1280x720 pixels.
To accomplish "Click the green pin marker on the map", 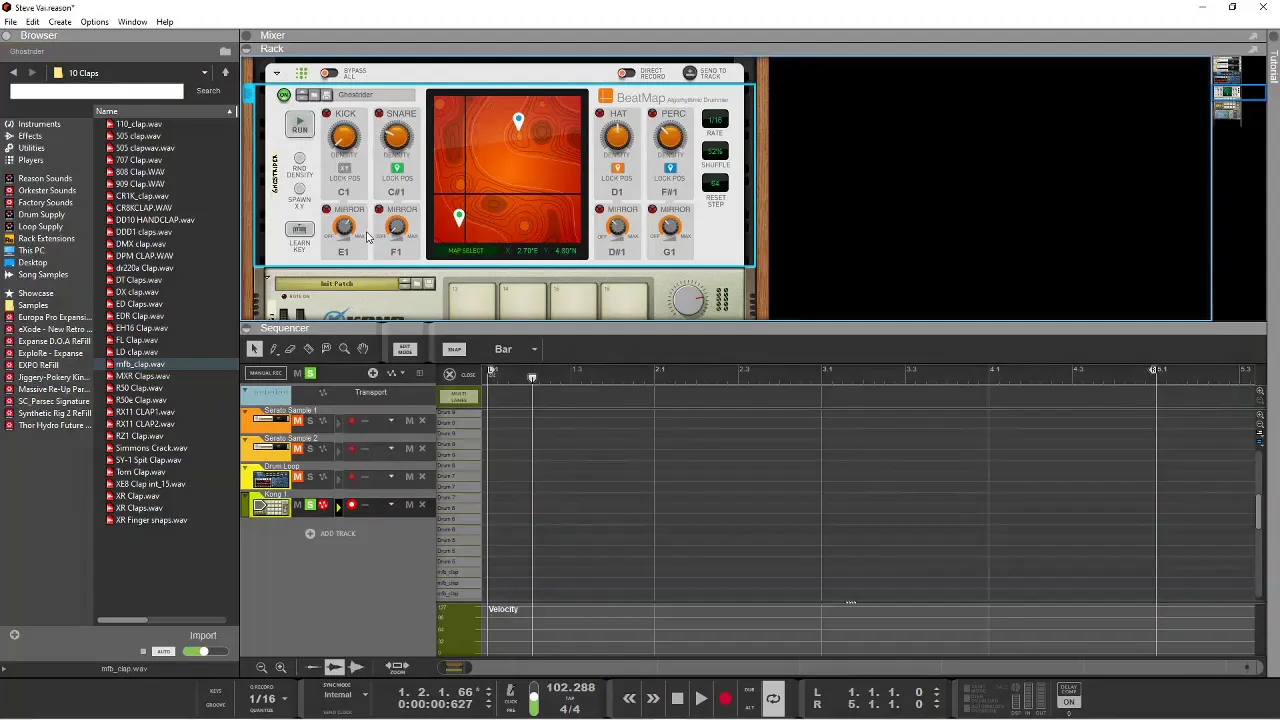I will [459, 216].
